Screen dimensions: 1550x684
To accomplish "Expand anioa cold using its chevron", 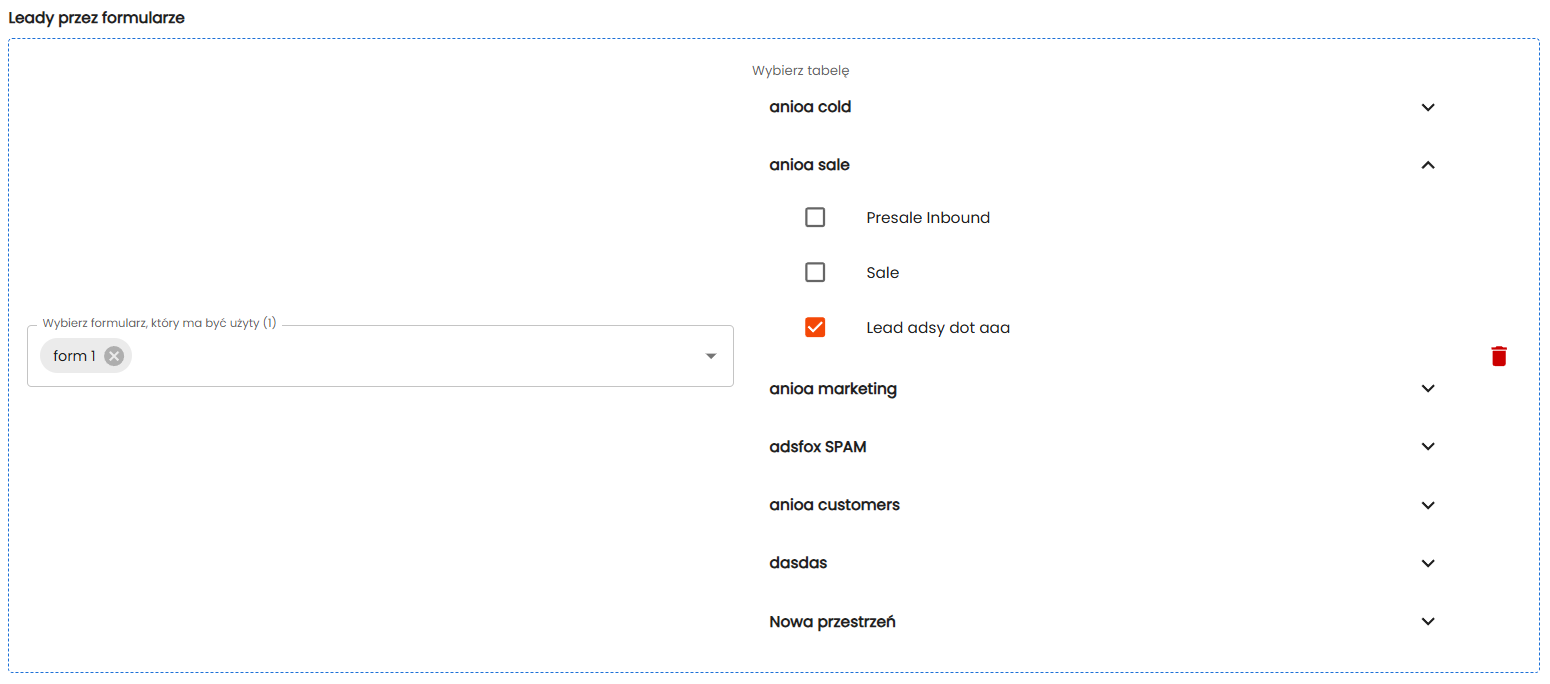I will pyautogui.click(x=1428, y=107).
